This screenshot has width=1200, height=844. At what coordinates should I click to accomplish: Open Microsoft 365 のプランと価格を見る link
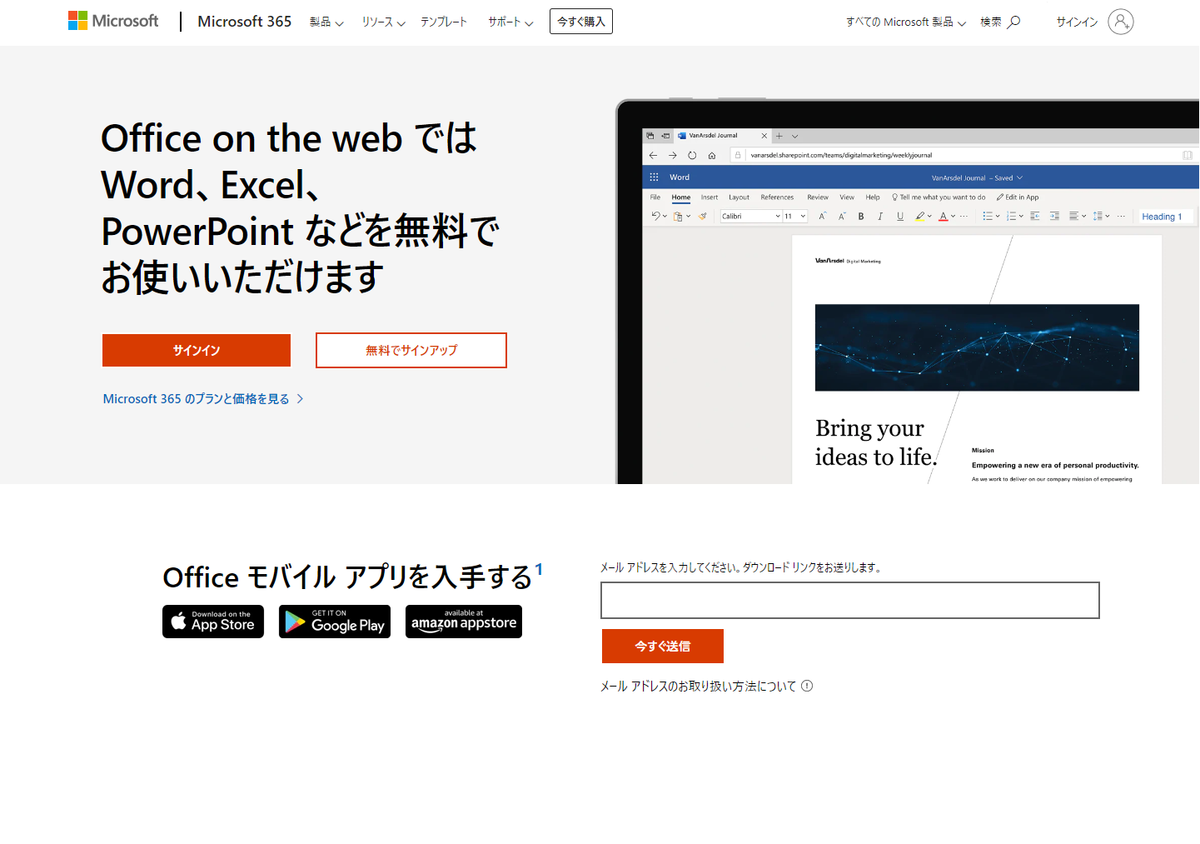pos(203,398)
